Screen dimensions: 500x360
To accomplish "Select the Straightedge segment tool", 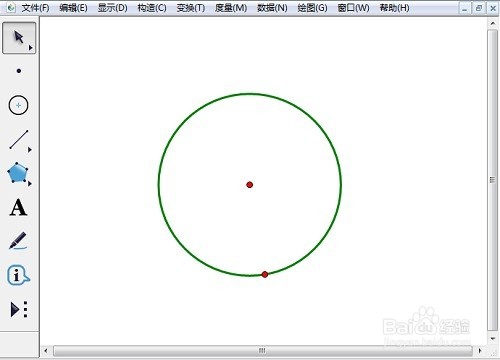I will 19,140.
